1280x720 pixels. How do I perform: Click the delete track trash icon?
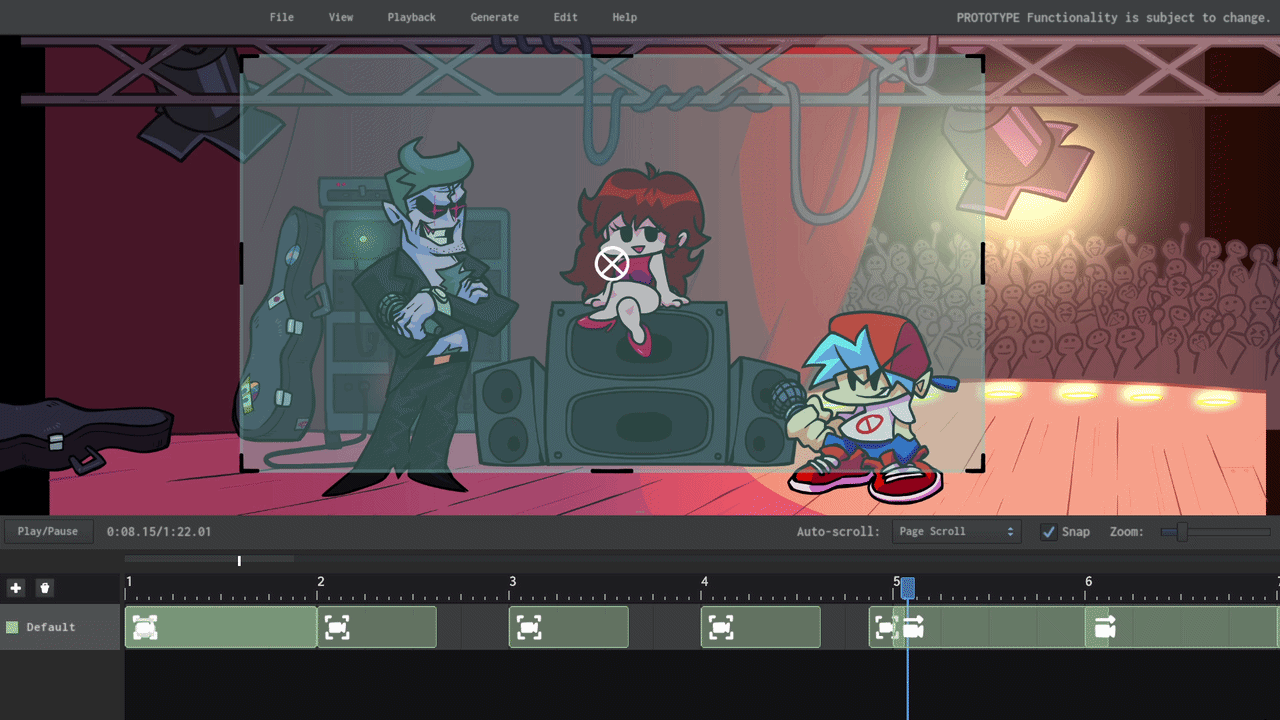tap(44, 588)
